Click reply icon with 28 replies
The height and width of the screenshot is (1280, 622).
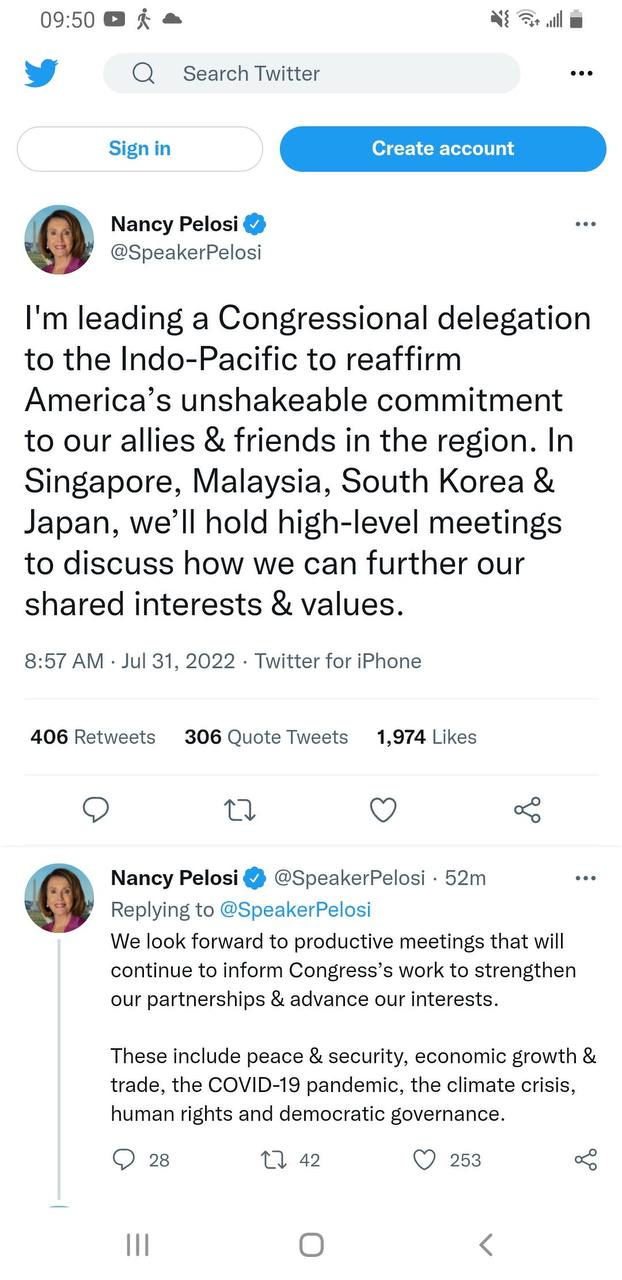click(x=140, y=1159)
